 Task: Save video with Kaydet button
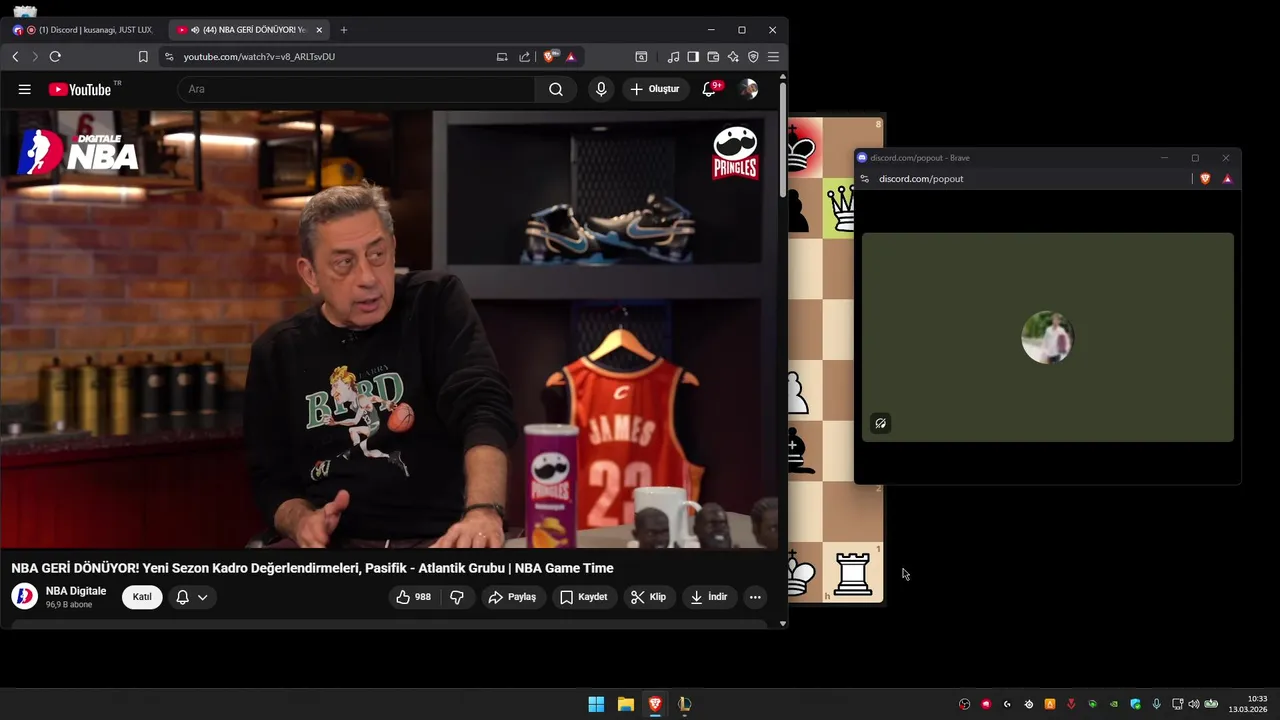(584, 597)
